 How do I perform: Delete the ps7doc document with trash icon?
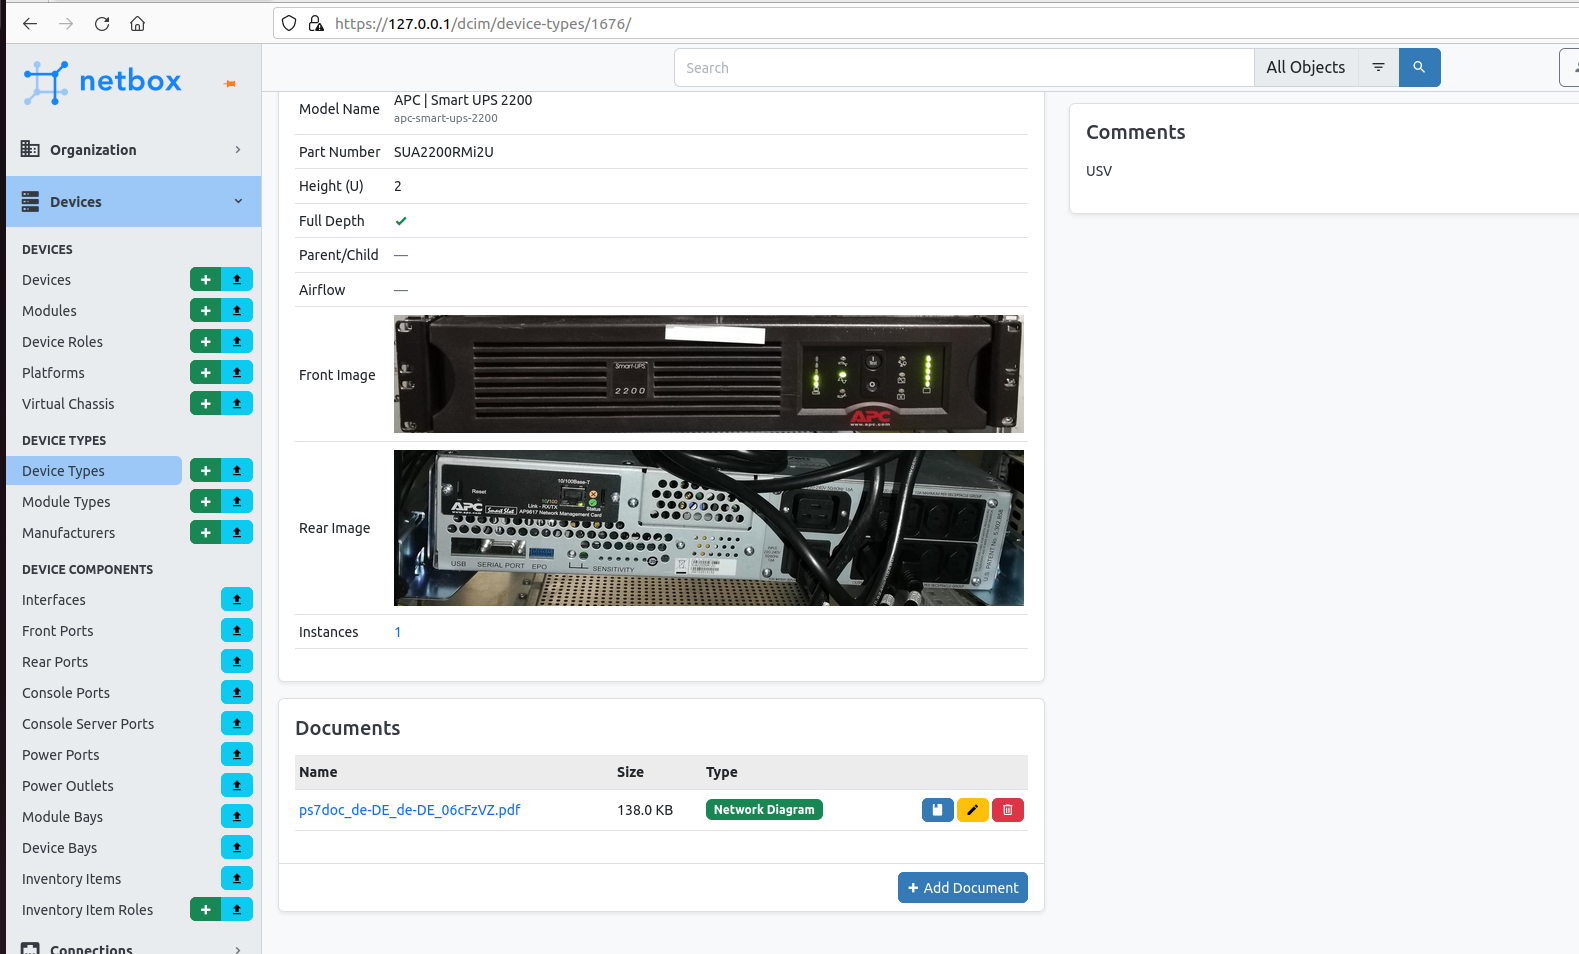click(1007, 810)
